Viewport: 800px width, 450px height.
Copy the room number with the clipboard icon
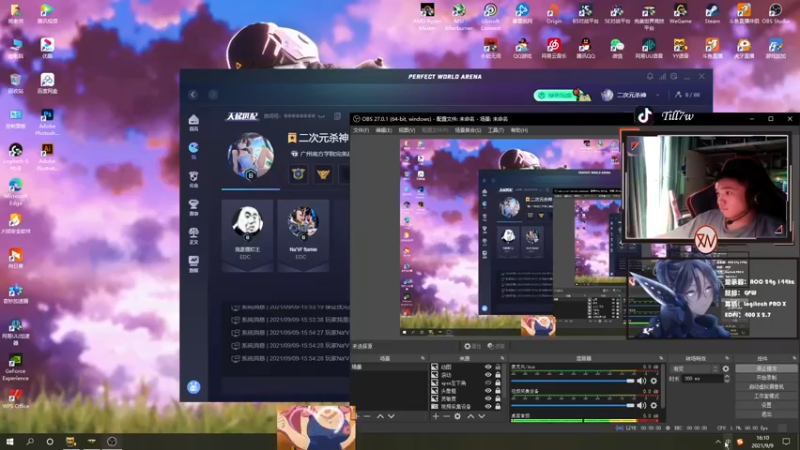(x=337, y=116)
